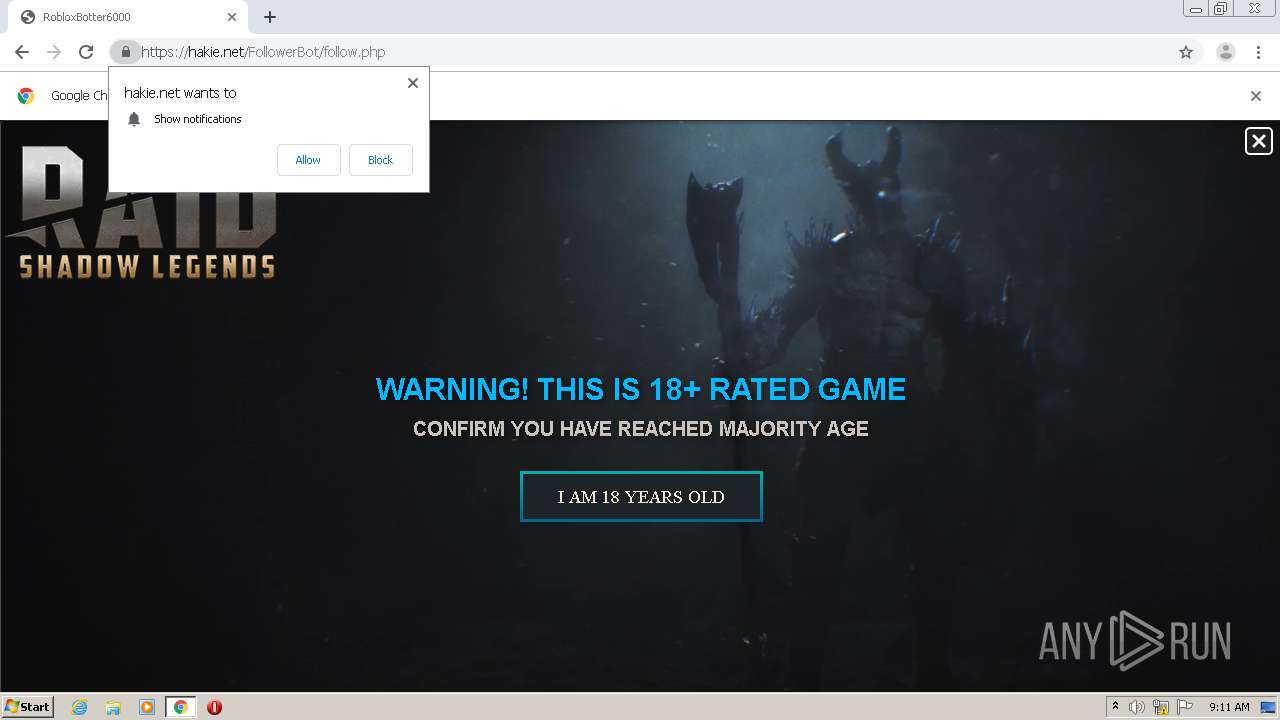Click the padlock site info icon
The width and height of the screenshot is (1280, 720).
tap(125, 52)
